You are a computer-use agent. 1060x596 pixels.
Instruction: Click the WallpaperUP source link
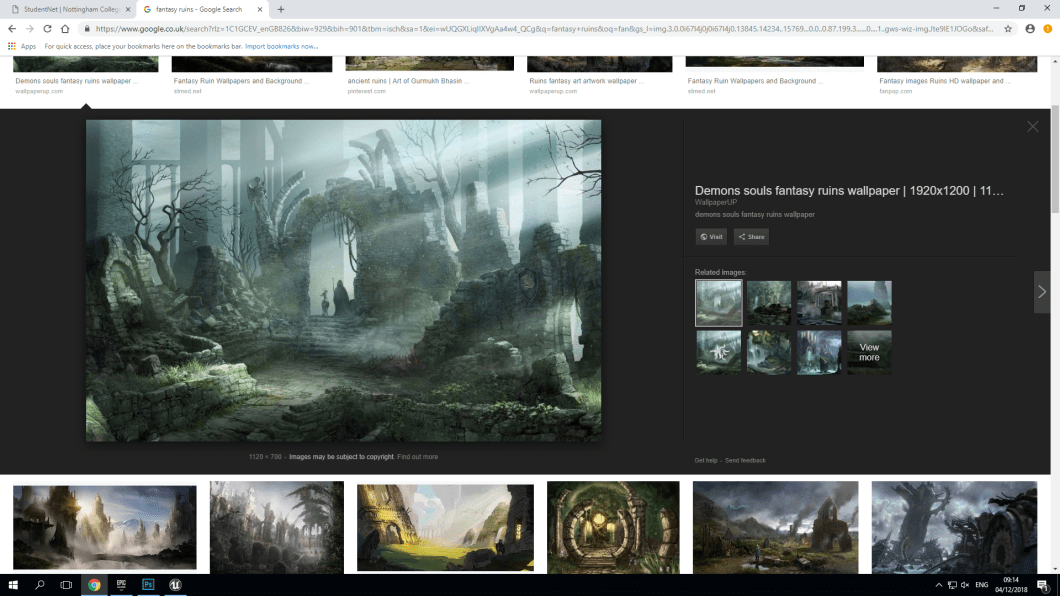tap(716, 202)
